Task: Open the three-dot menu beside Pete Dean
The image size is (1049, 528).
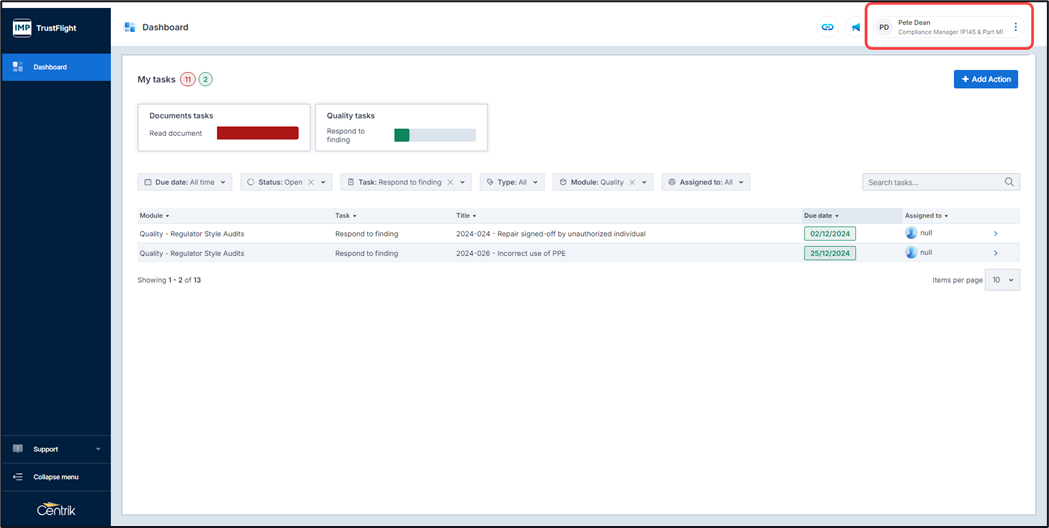Action: click(x=1016, y=27)
